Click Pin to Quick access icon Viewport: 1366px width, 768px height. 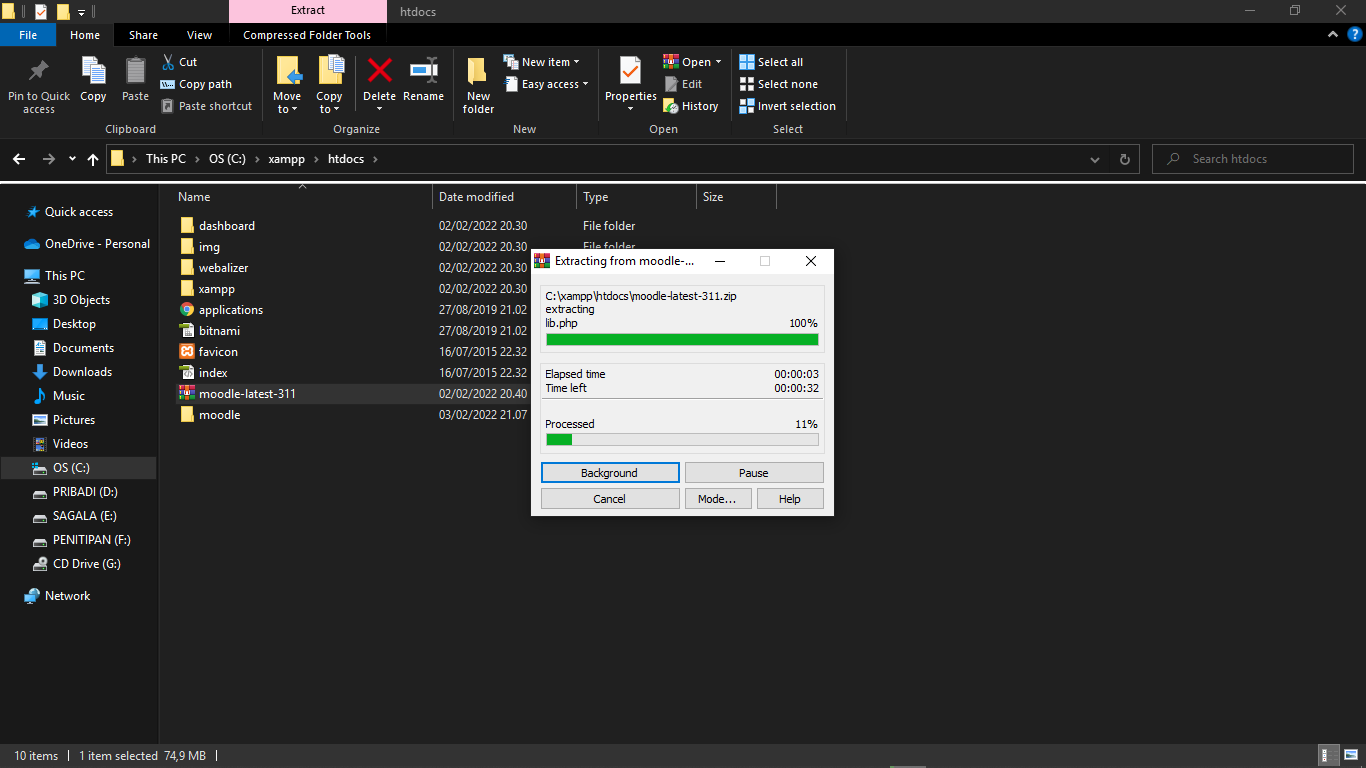point(39,71)
